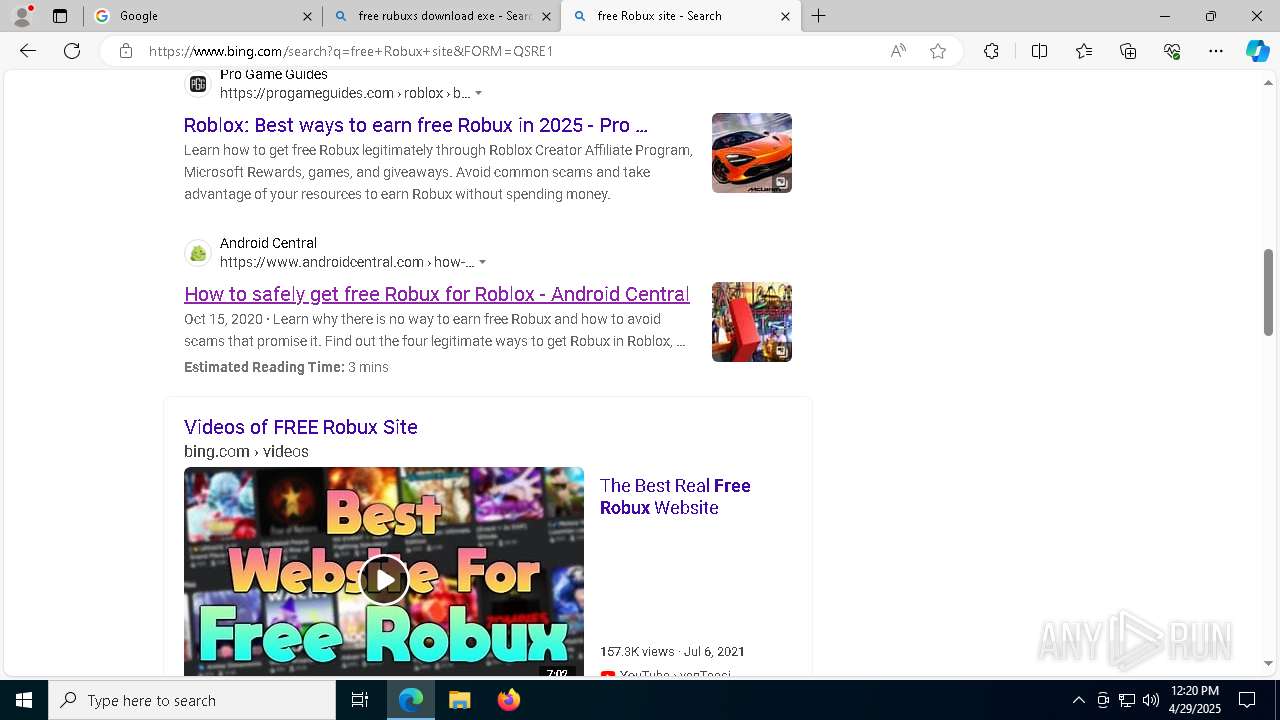Show hidden system tray icons
The image size is (1280, 720).
1078,700
